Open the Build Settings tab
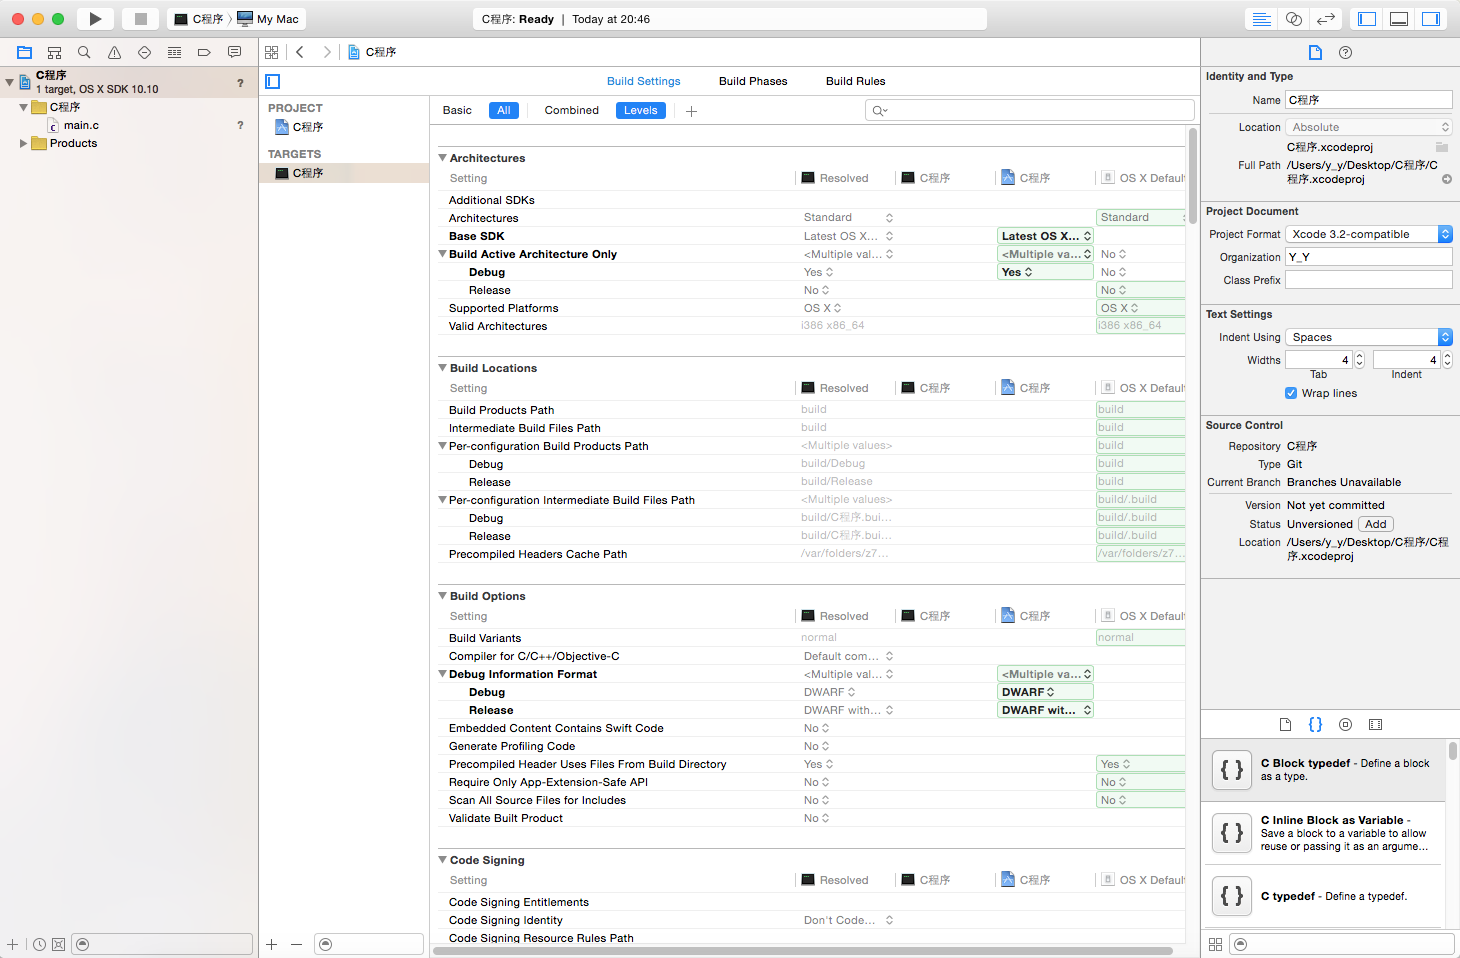 point(643,81)
